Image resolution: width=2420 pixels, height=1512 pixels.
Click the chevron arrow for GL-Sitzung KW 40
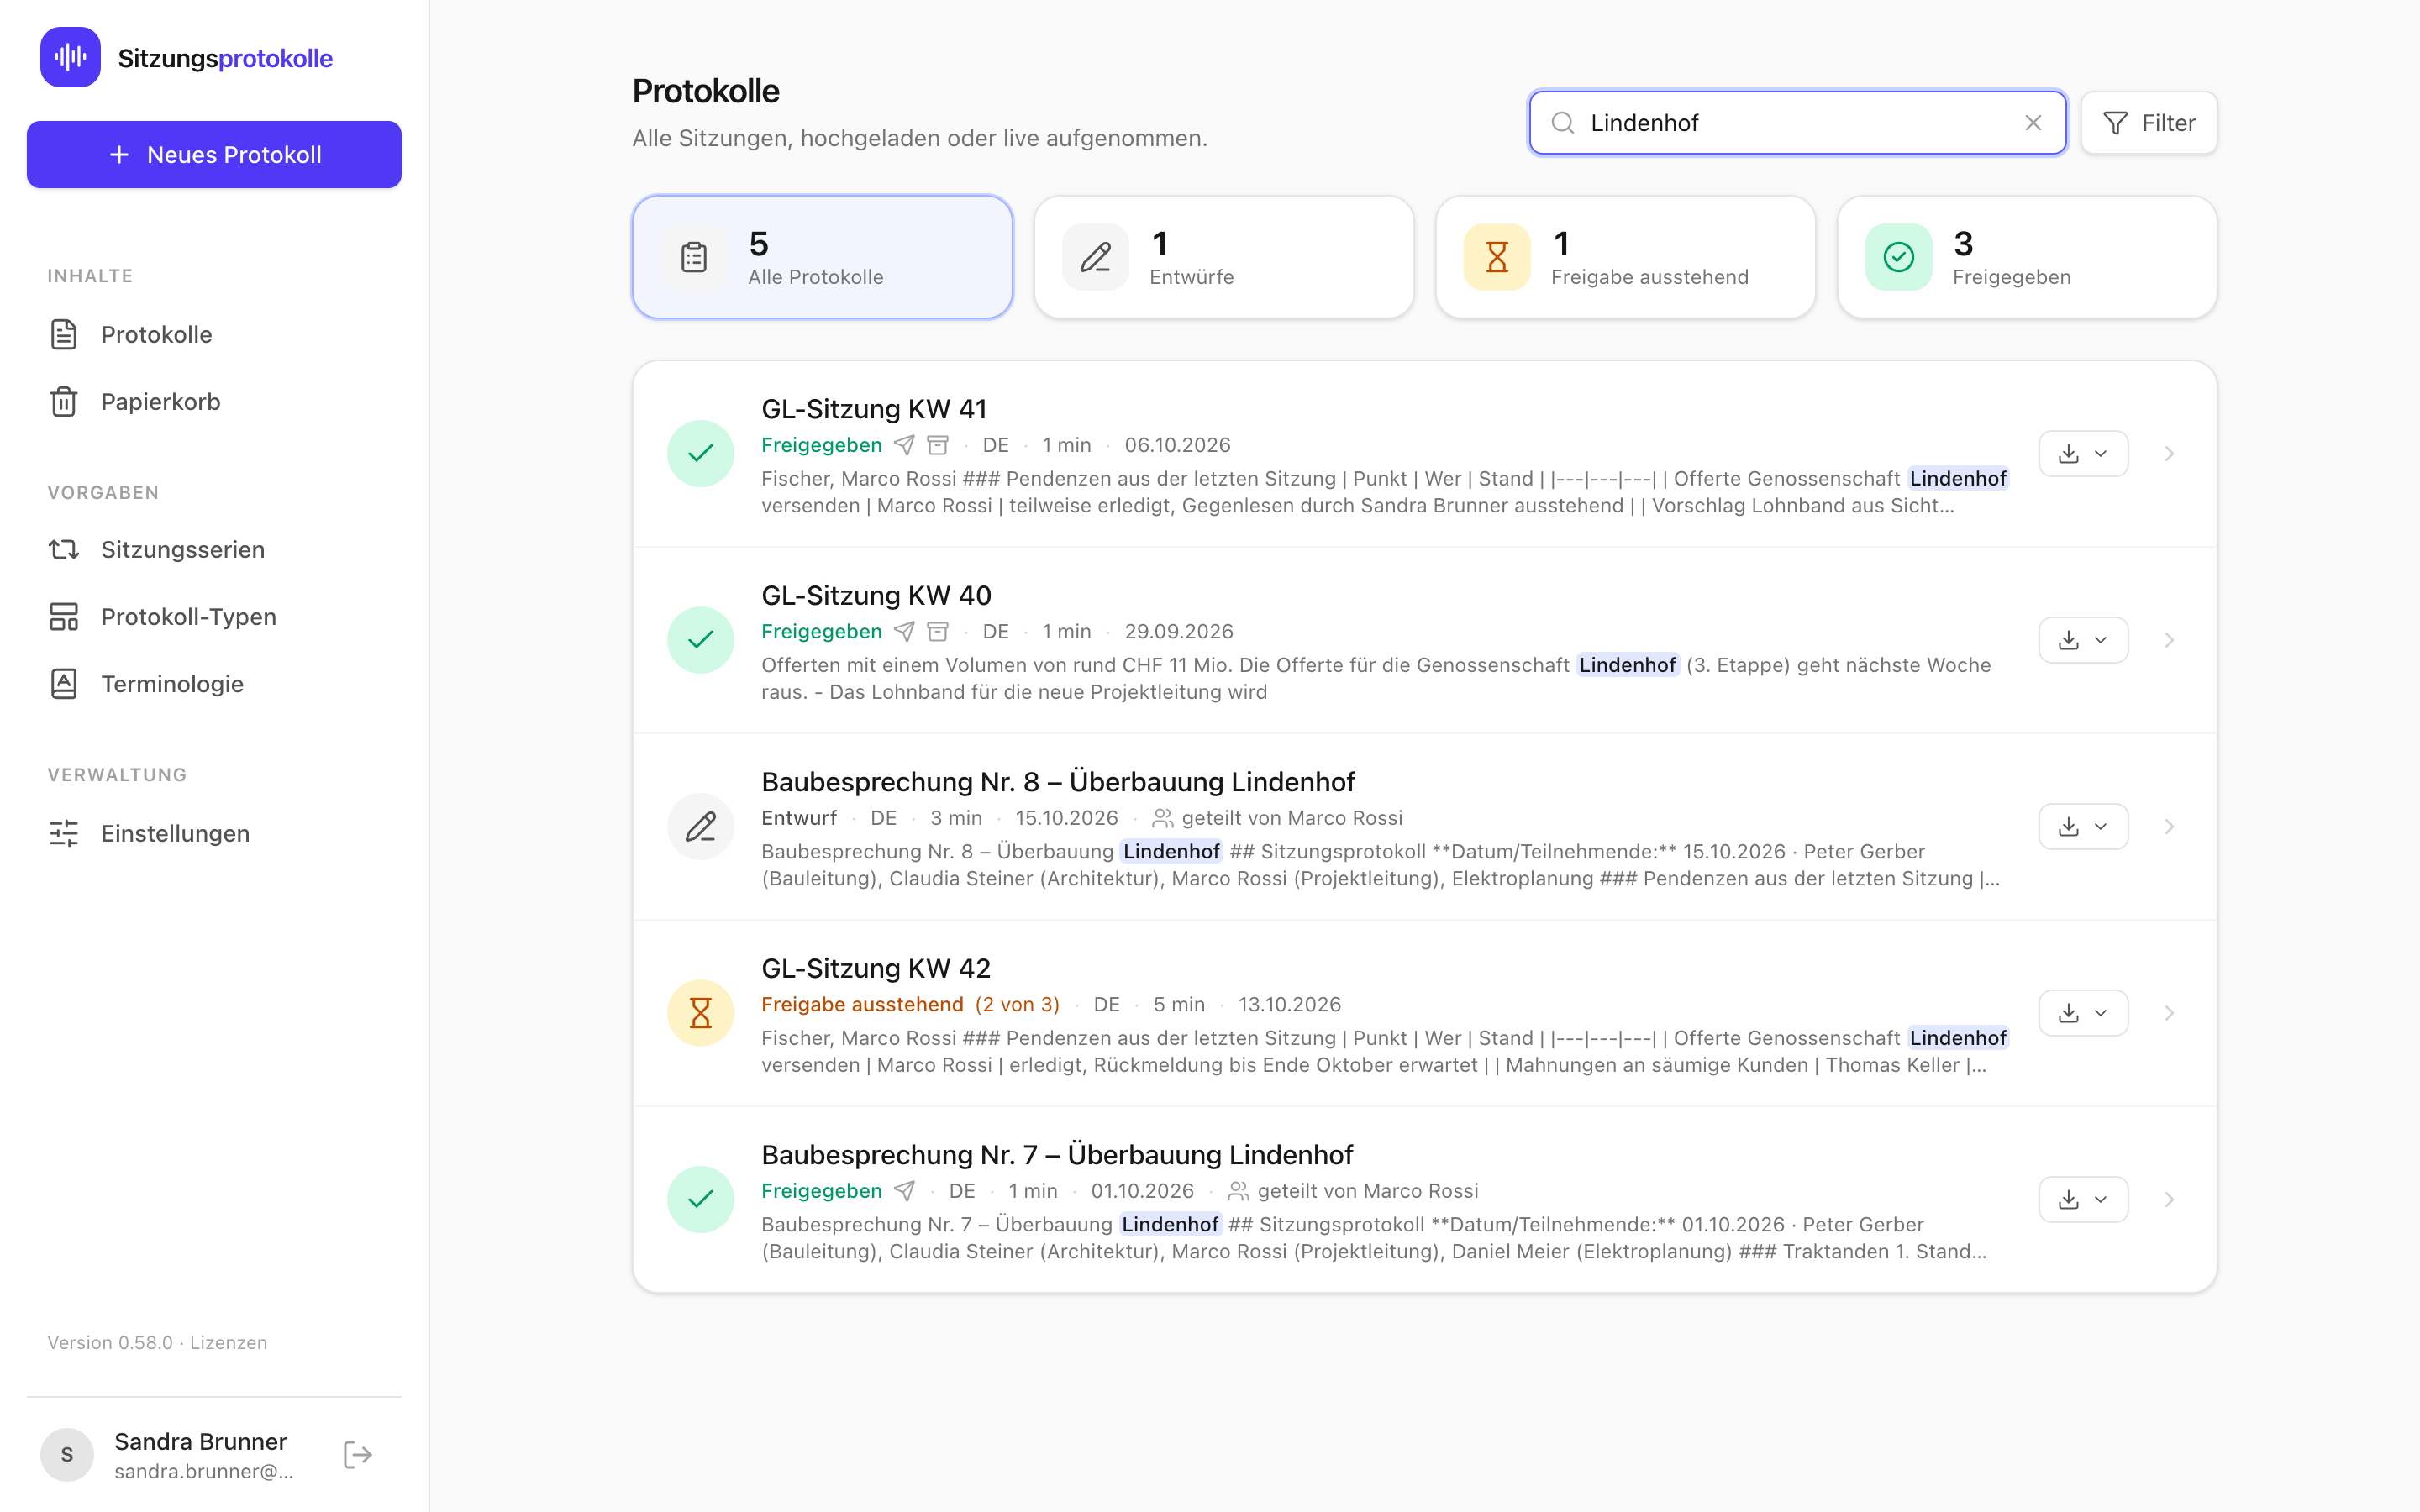pyautogui.click(x=2169, y=640)
